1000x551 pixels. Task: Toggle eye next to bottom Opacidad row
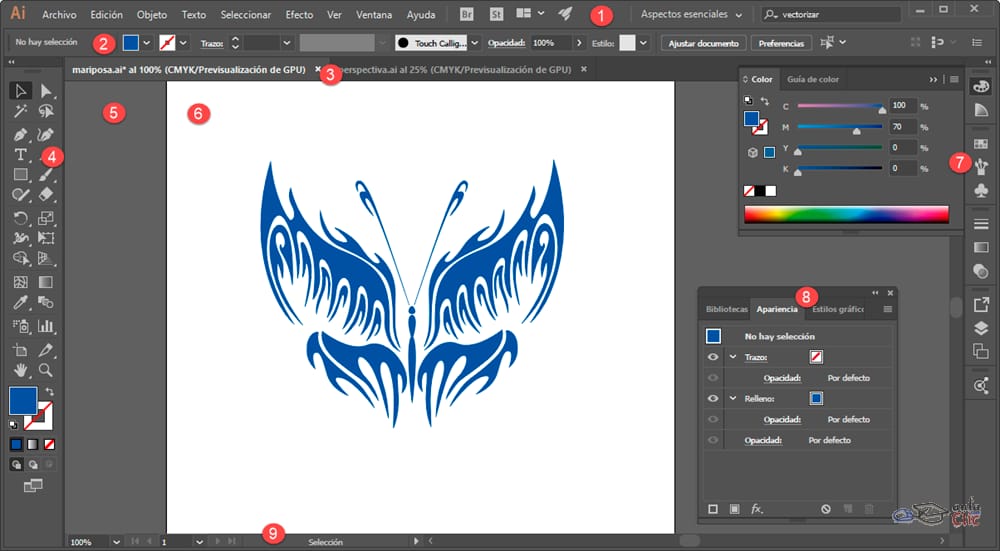(x=712, y=440)
